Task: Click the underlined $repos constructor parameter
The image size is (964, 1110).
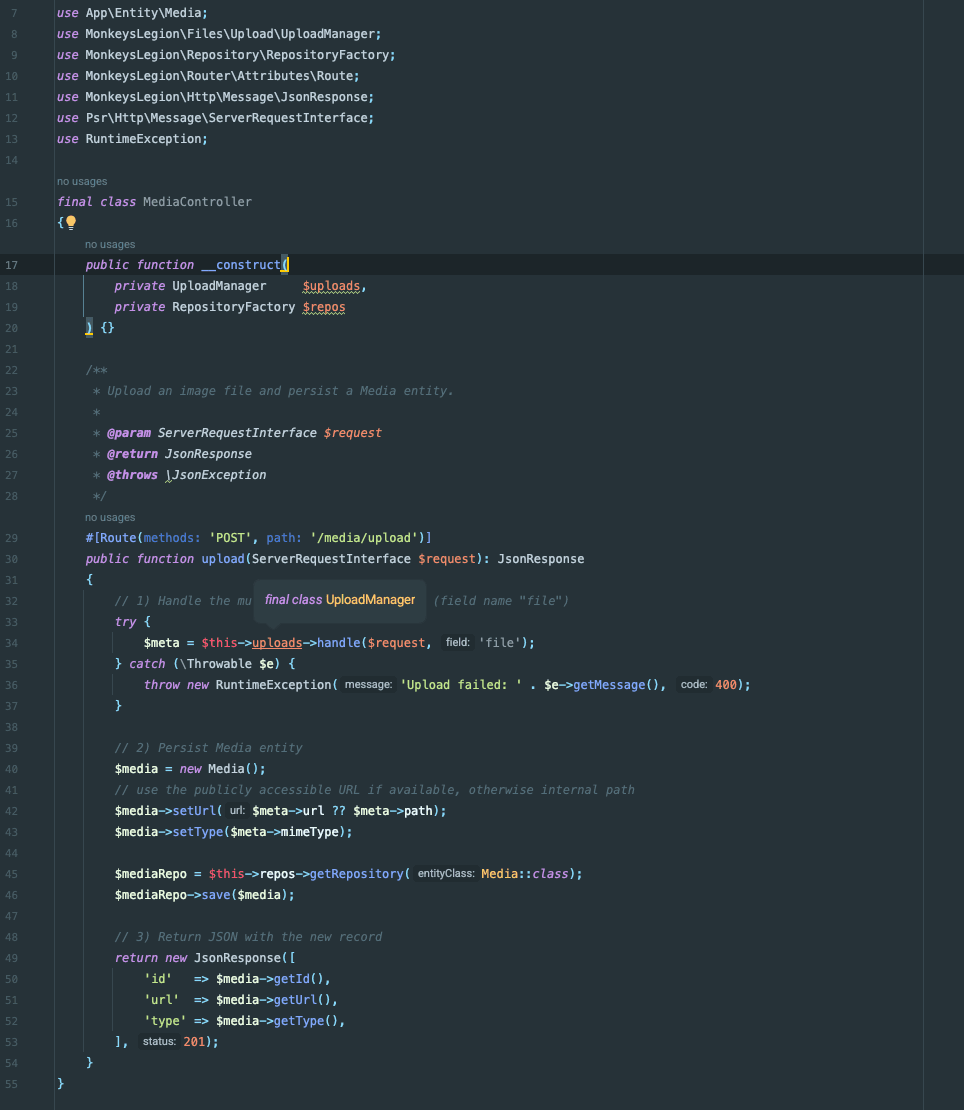Action: (x=323, y=307)
